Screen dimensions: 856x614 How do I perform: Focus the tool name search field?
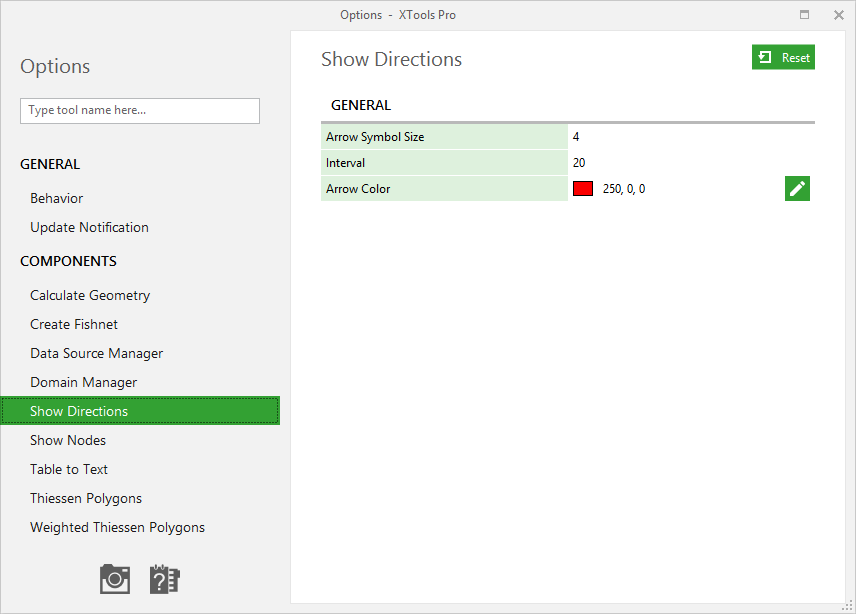140,111
